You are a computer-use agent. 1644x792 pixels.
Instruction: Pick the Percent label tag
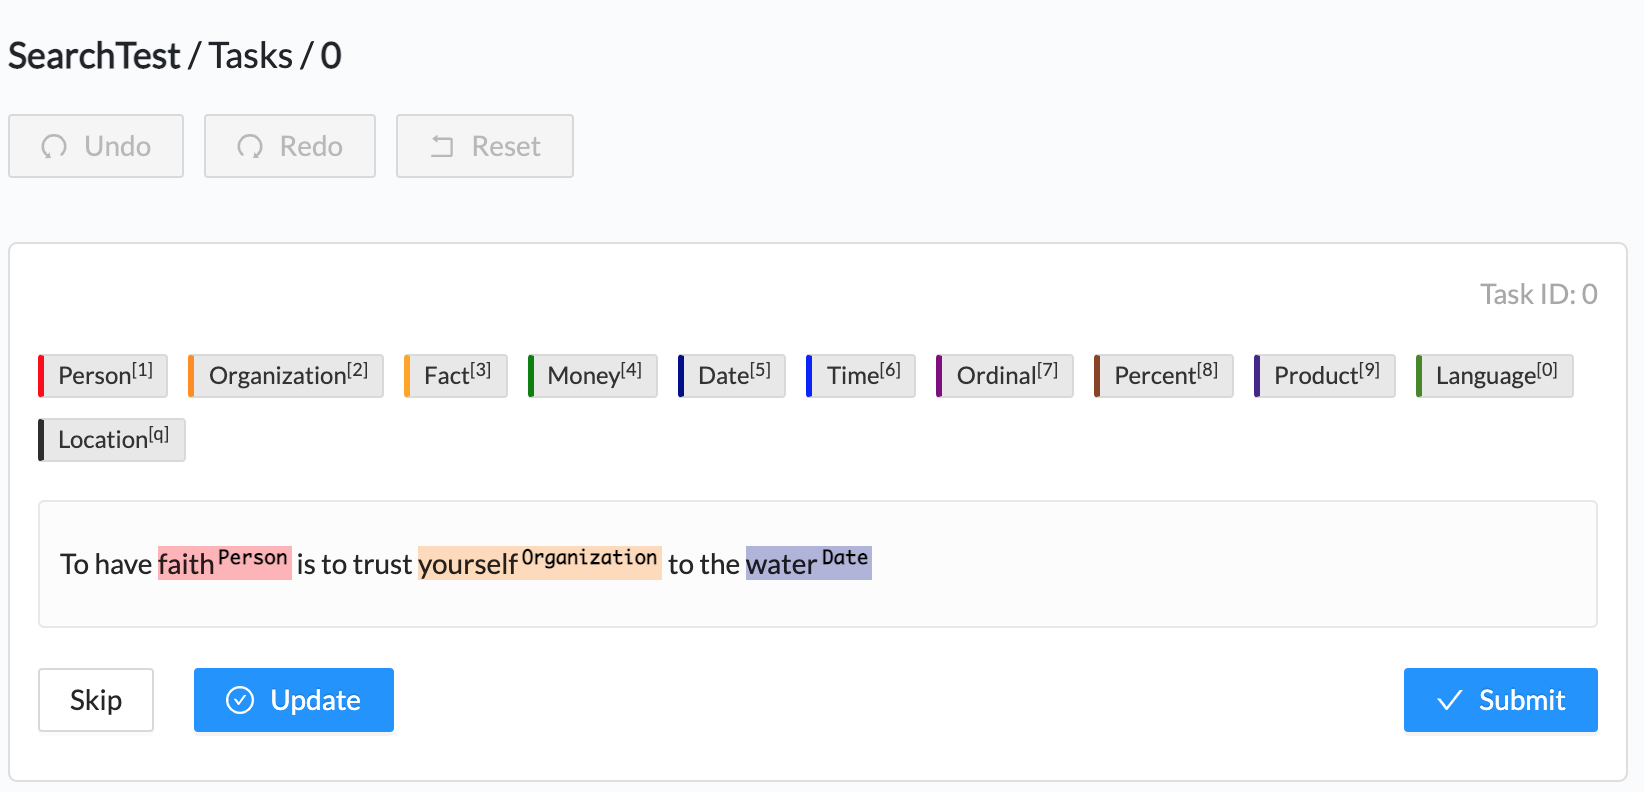pyautogui.click(x=1165, y=376)
